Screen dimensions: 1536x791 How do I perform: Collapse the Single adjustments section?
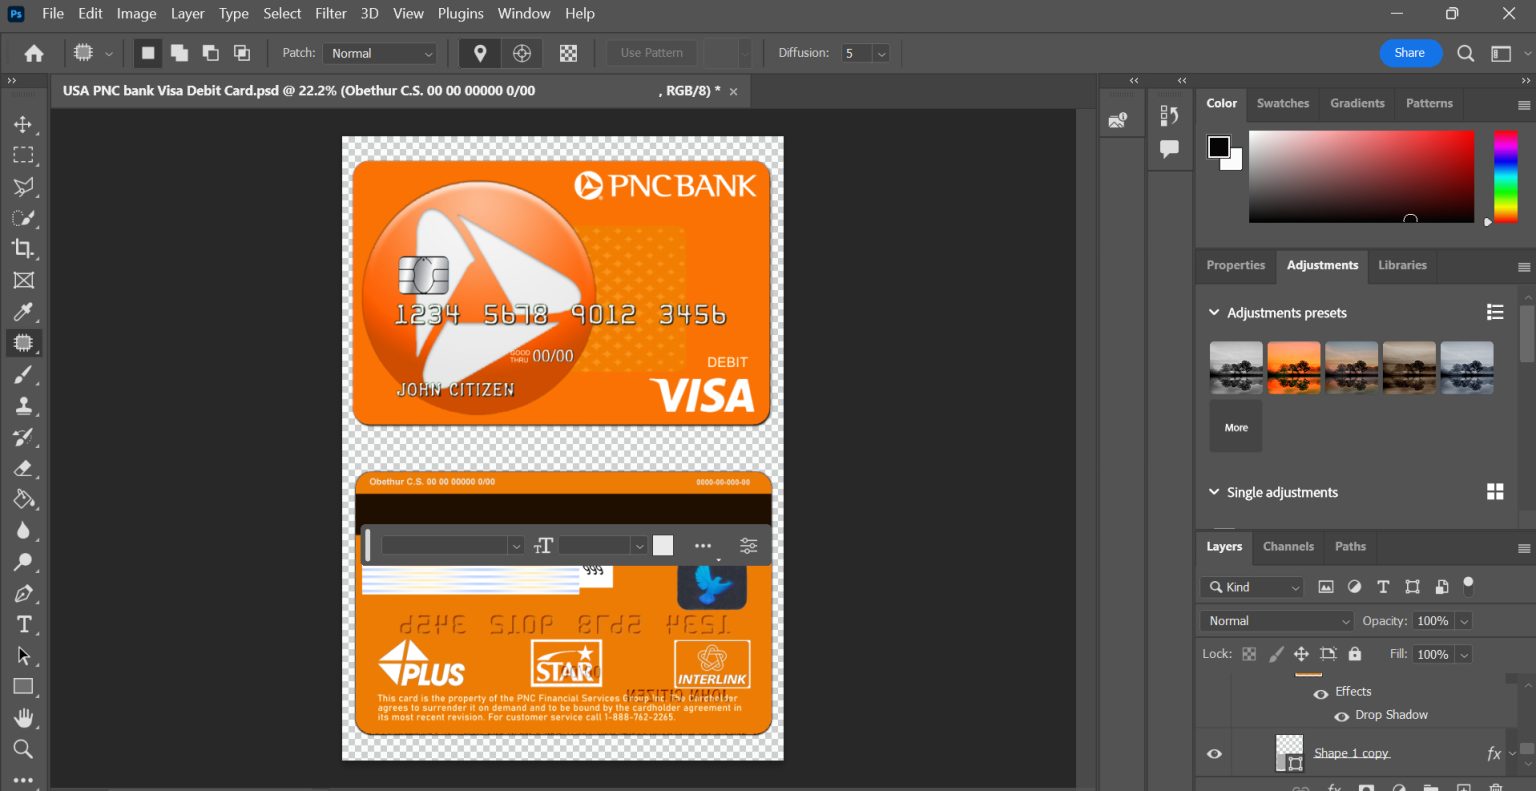[1214, 492]
